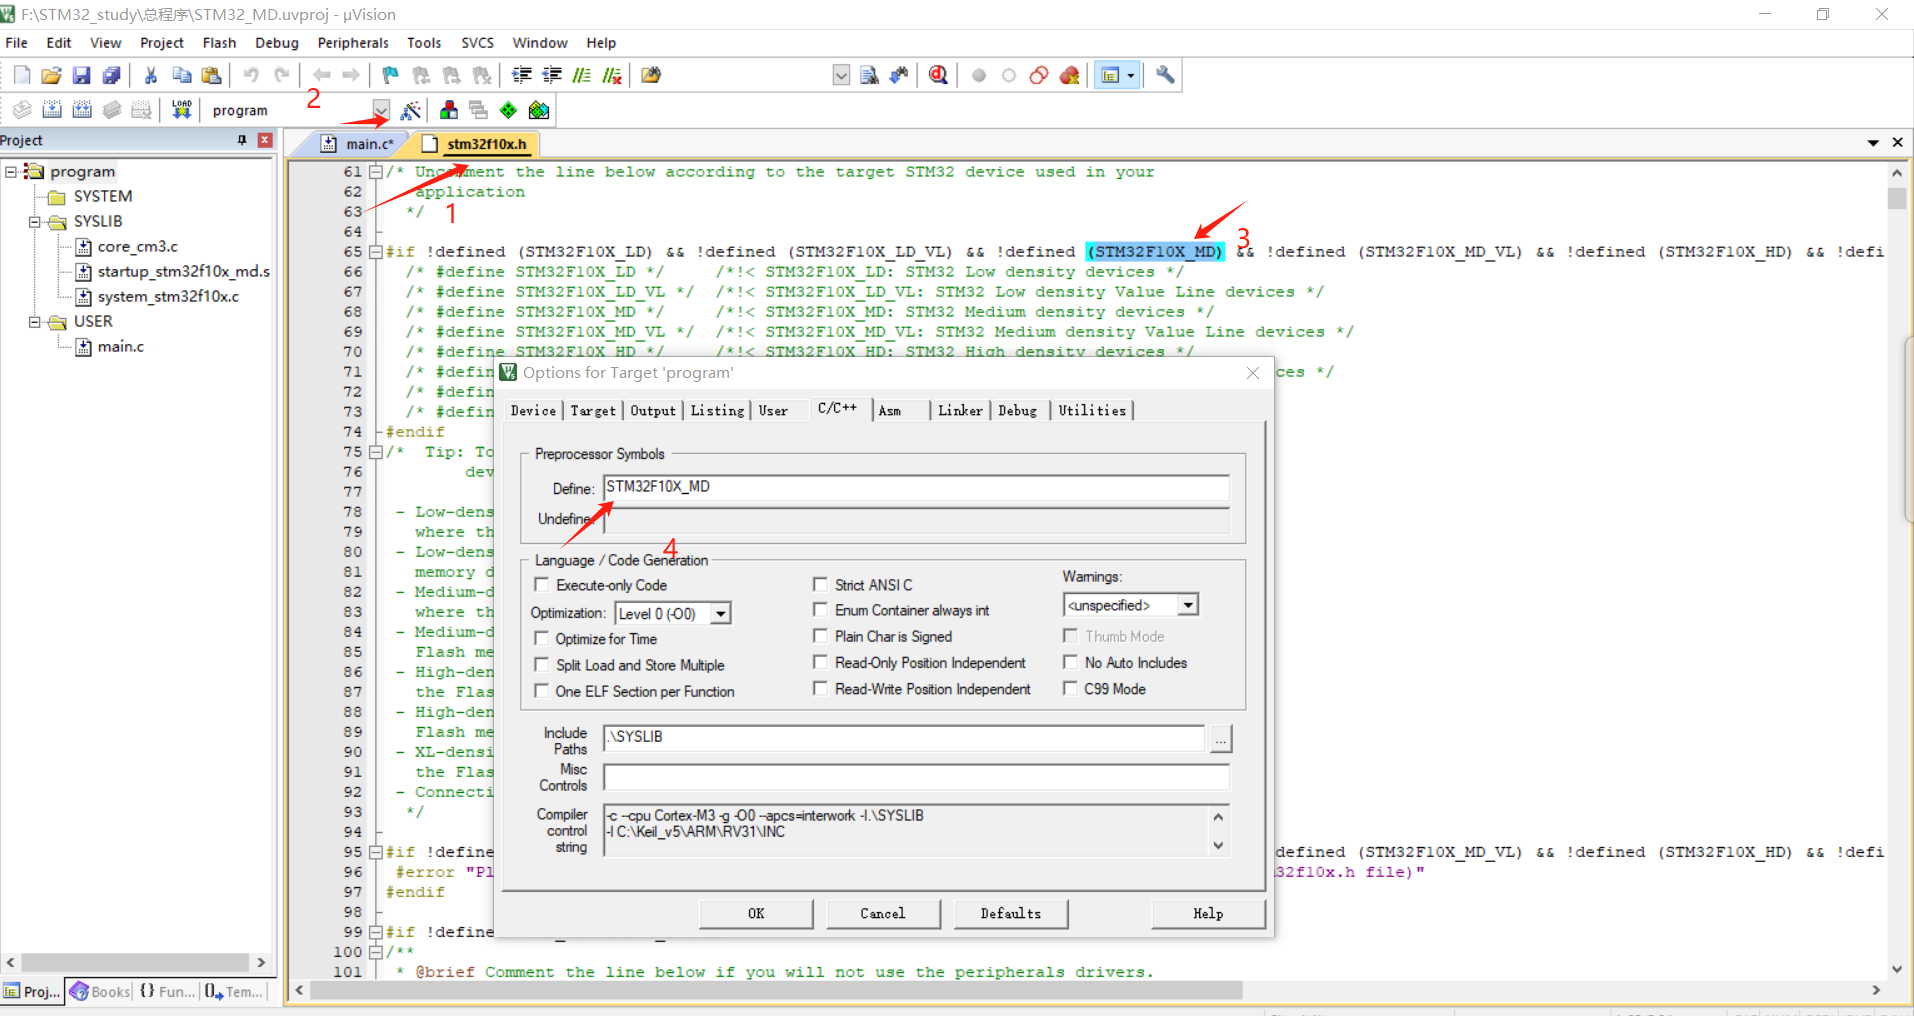Image resolution: width=1914 pixels, height=1016 pixels.
Task: Comment selection icon
Action: coord(582,75)
